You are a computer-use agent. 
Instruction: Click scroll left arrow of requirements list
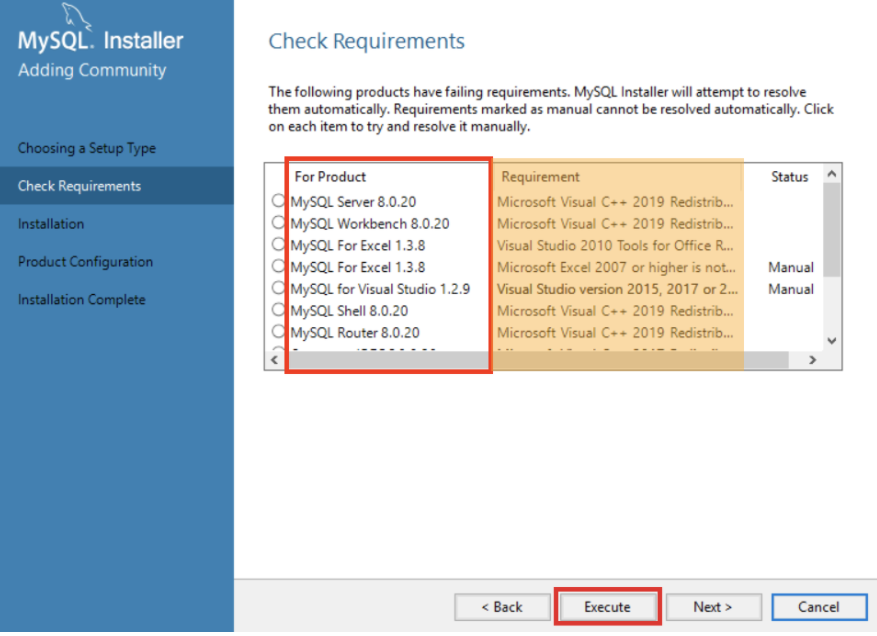click(275, 360)
